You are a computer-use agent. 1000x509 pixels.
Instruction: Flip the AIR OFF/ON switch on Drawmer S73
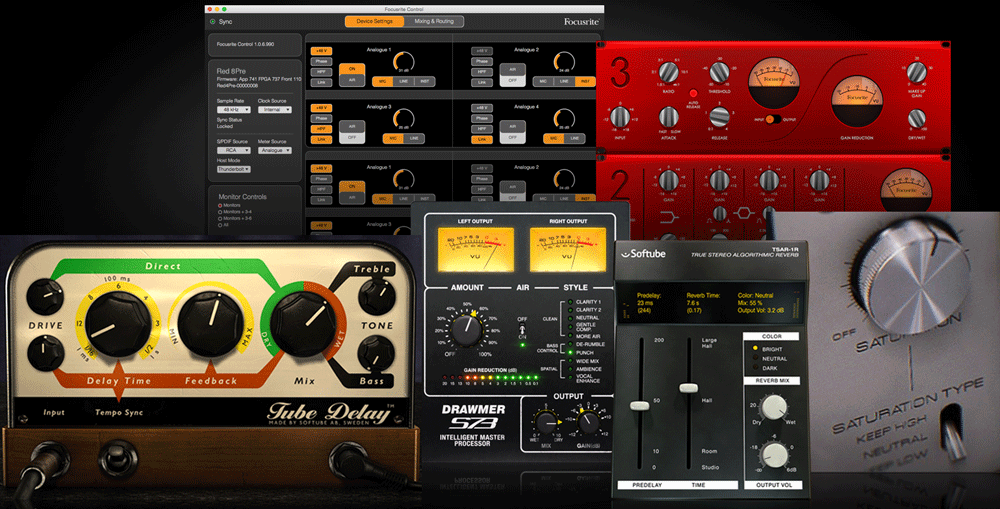(x=522, y=330)
